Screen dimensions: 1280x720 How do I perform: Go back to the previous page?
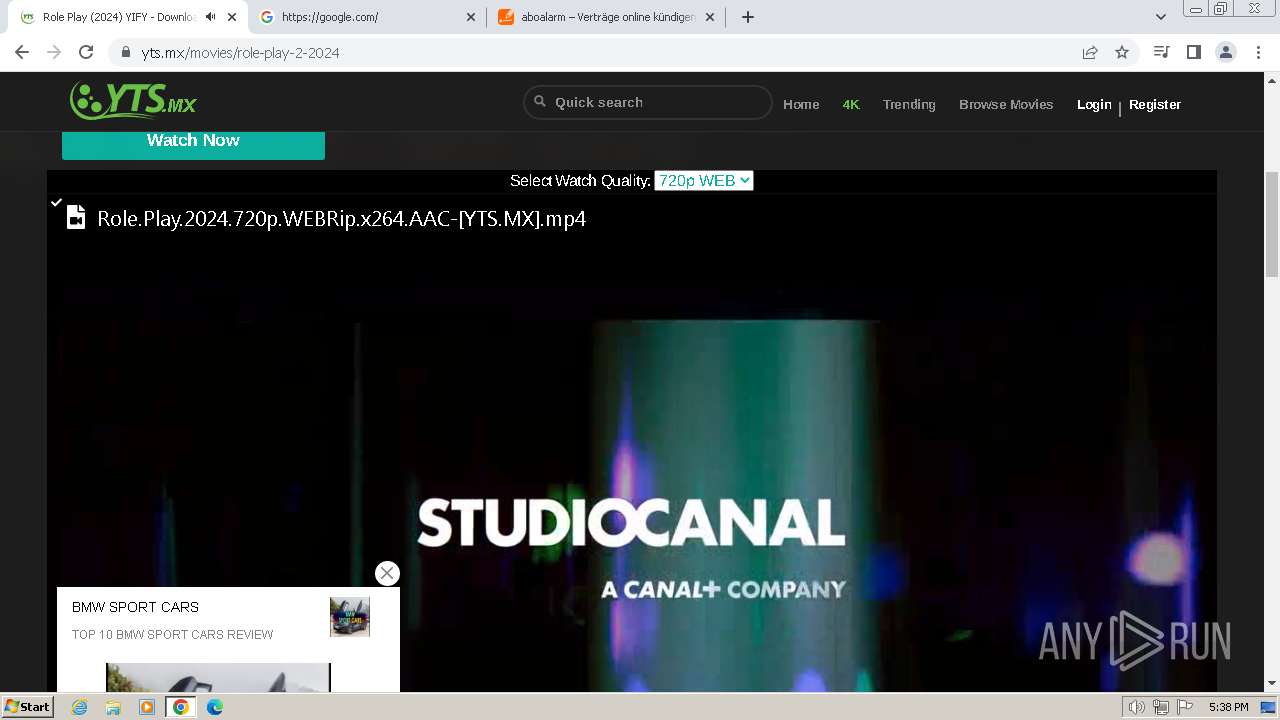pyautogui.click(x=22, y=52)
